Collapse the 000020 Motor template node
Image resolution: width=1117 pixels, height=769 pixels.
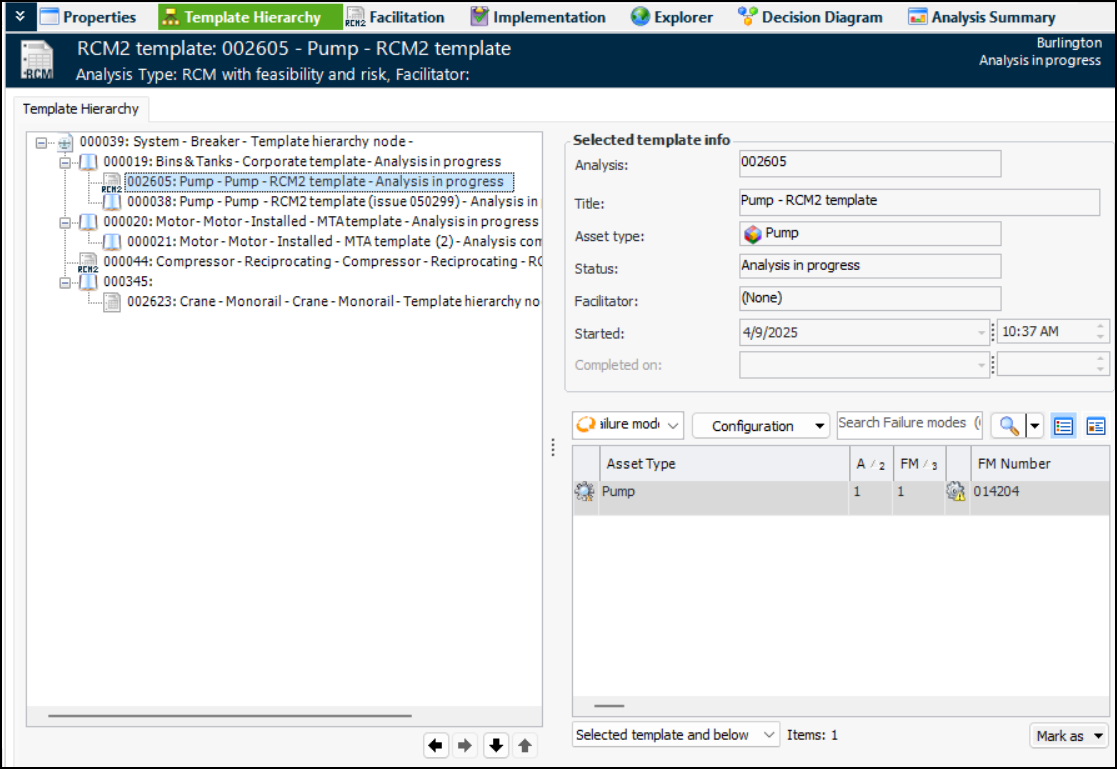pyautogui.click(x=65, y=222)
